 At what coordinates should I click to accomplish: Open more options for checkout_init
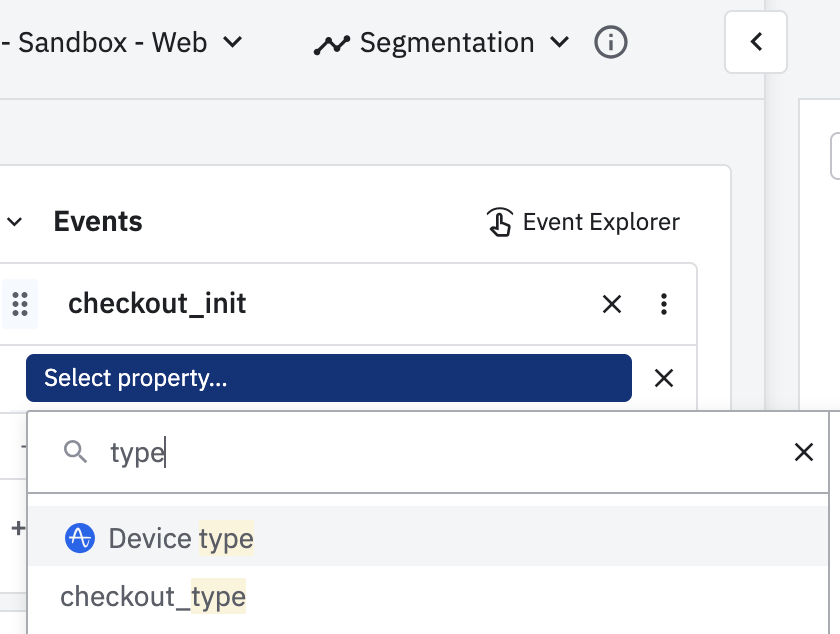664,304
